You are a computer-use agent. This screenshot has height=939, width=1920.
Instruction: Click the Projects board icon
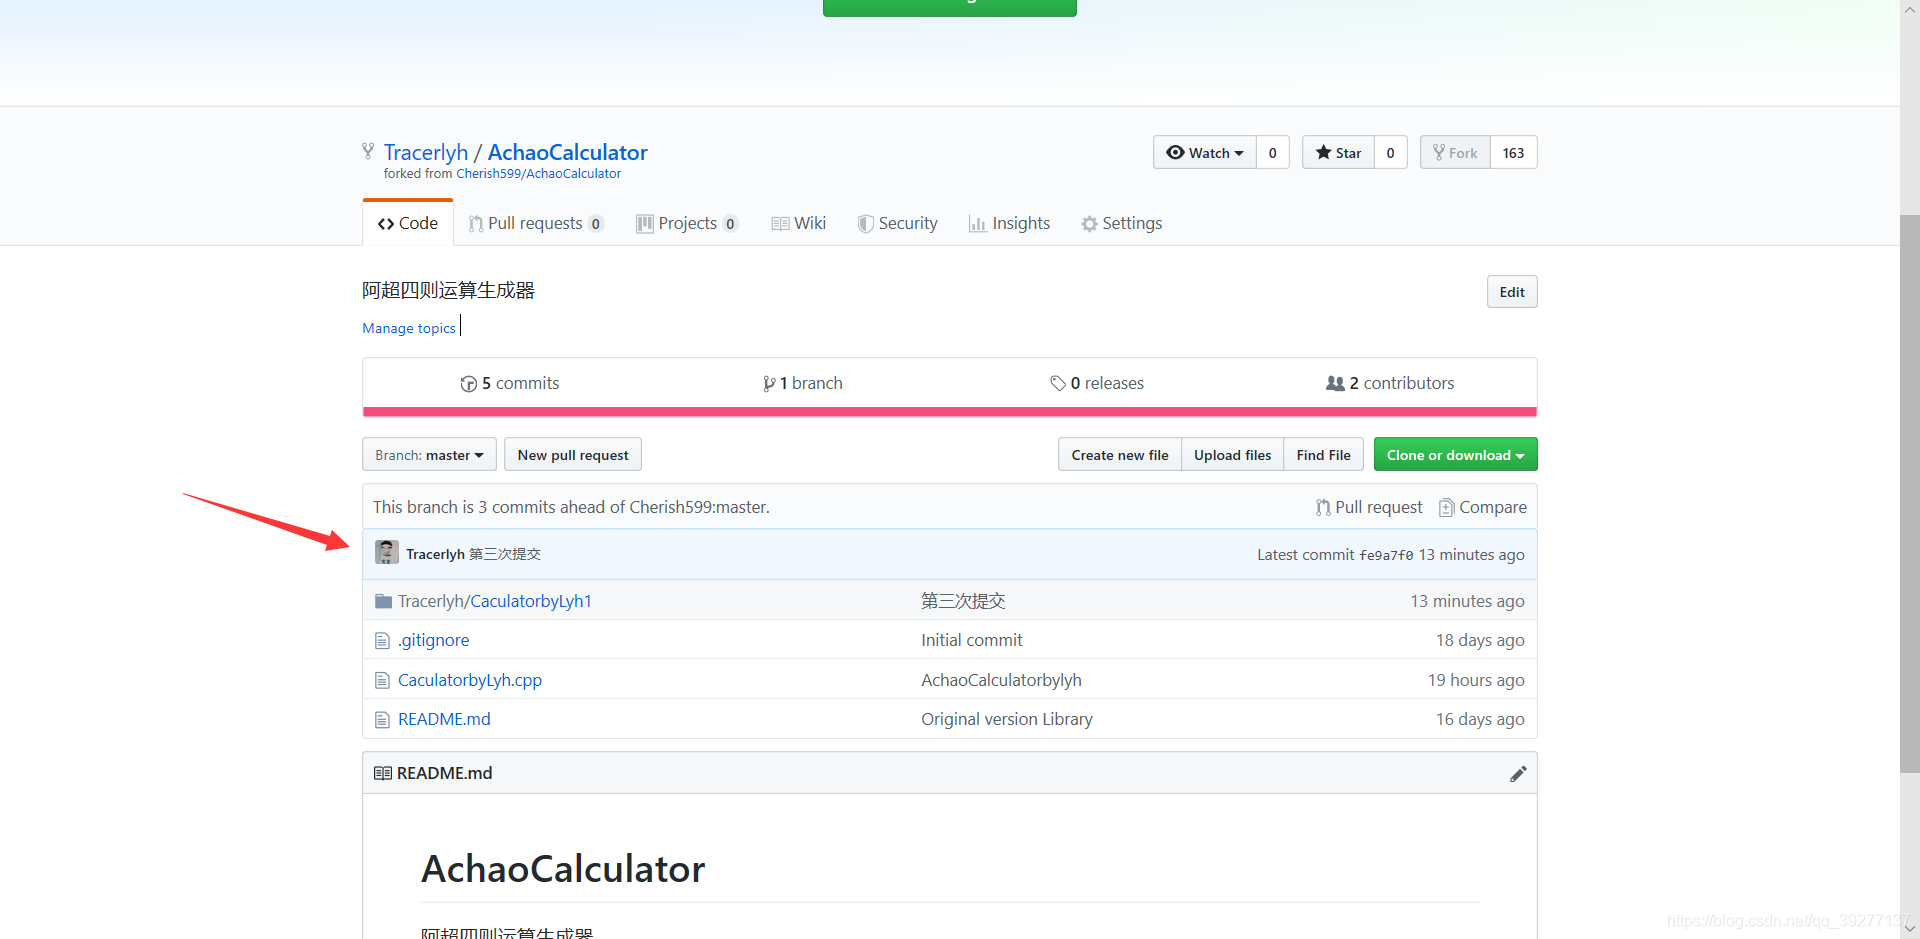pyautogui.click(x=645, y=224)
